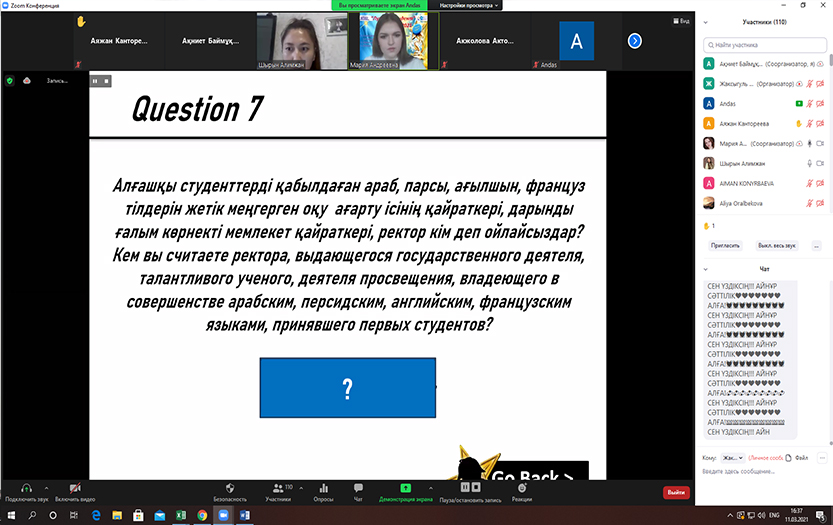Toggle Включить видео camera button
833x525 pixels.
(75, 487)
